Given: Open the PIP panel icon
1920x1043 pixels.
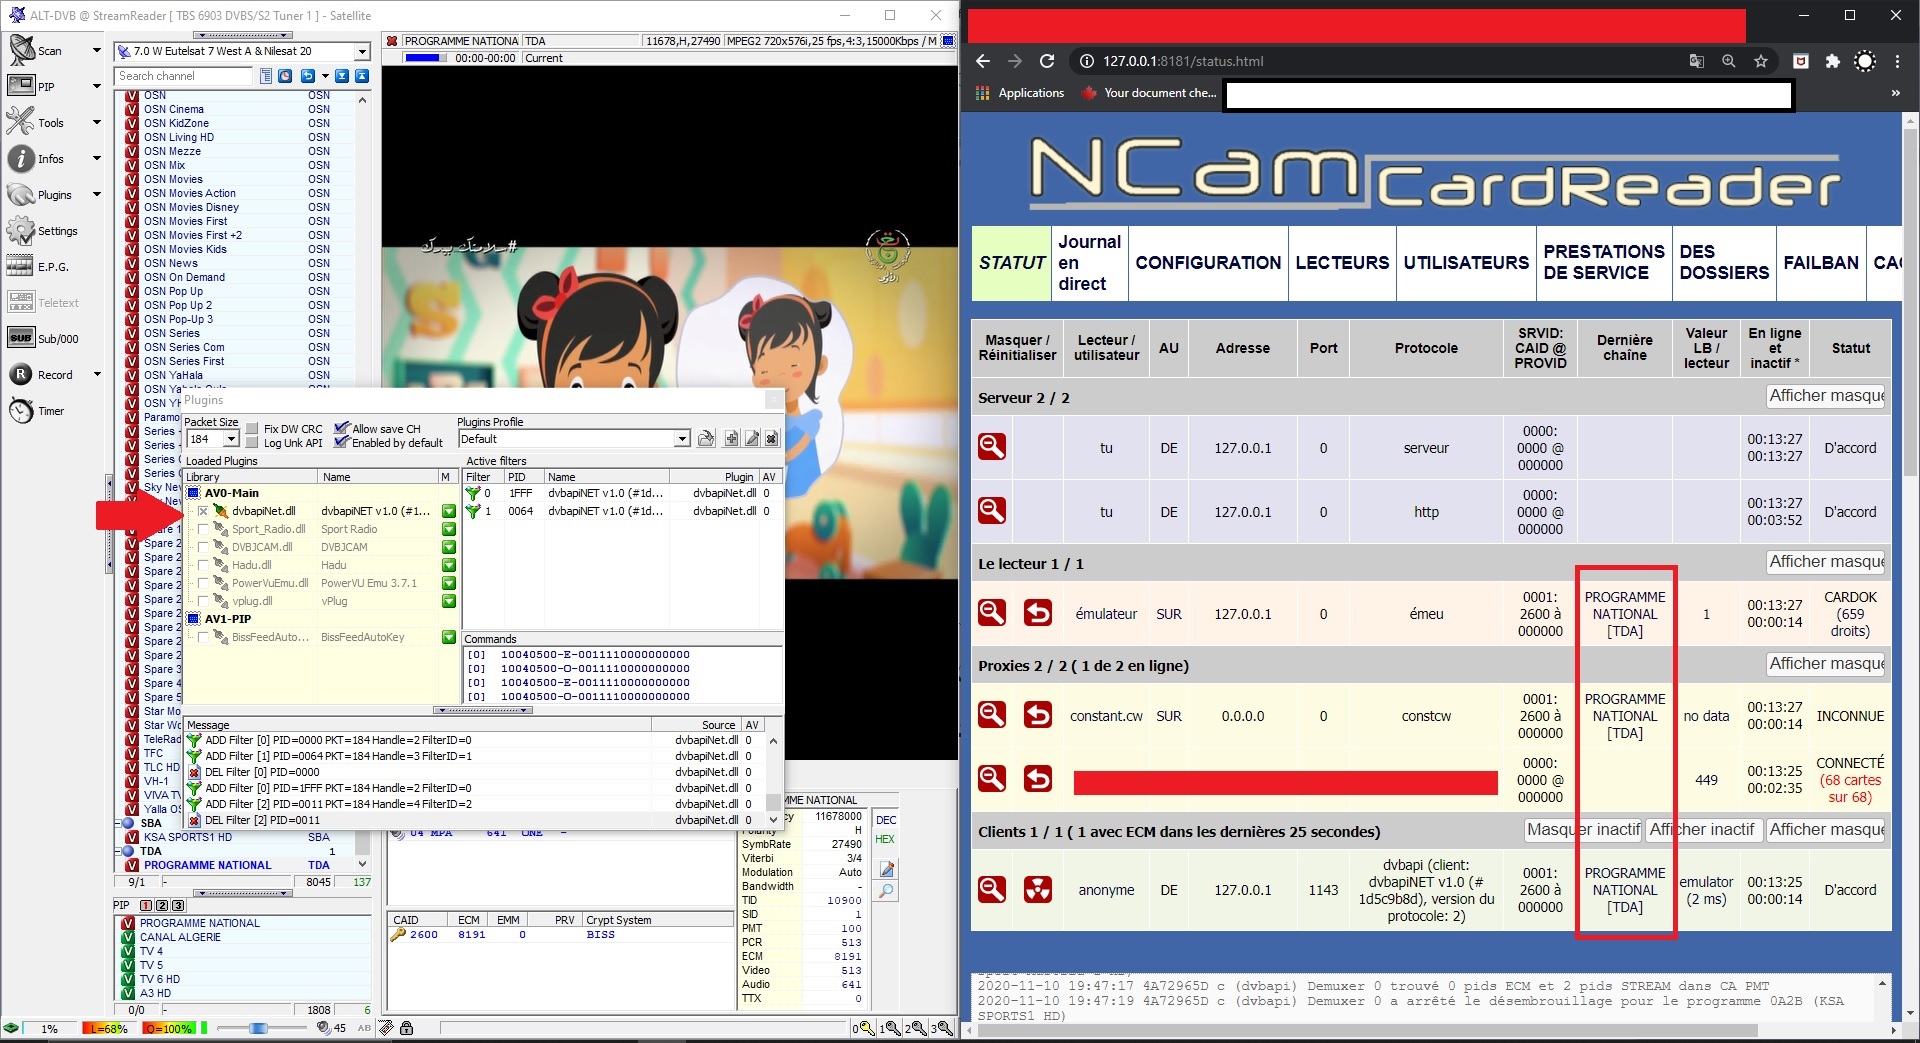Looking at the screenshot, I should click(21, 86).
